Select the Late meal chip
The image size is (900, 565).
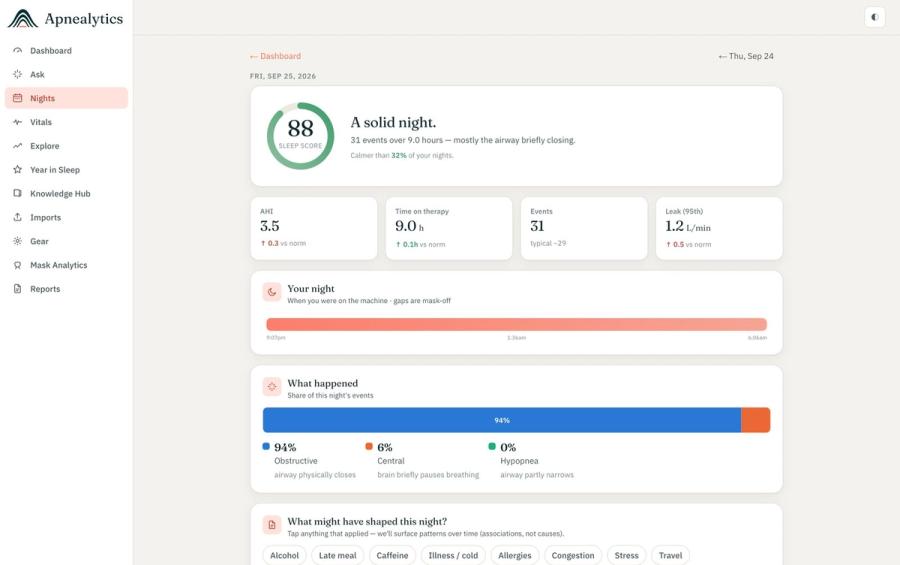(338, 555)
